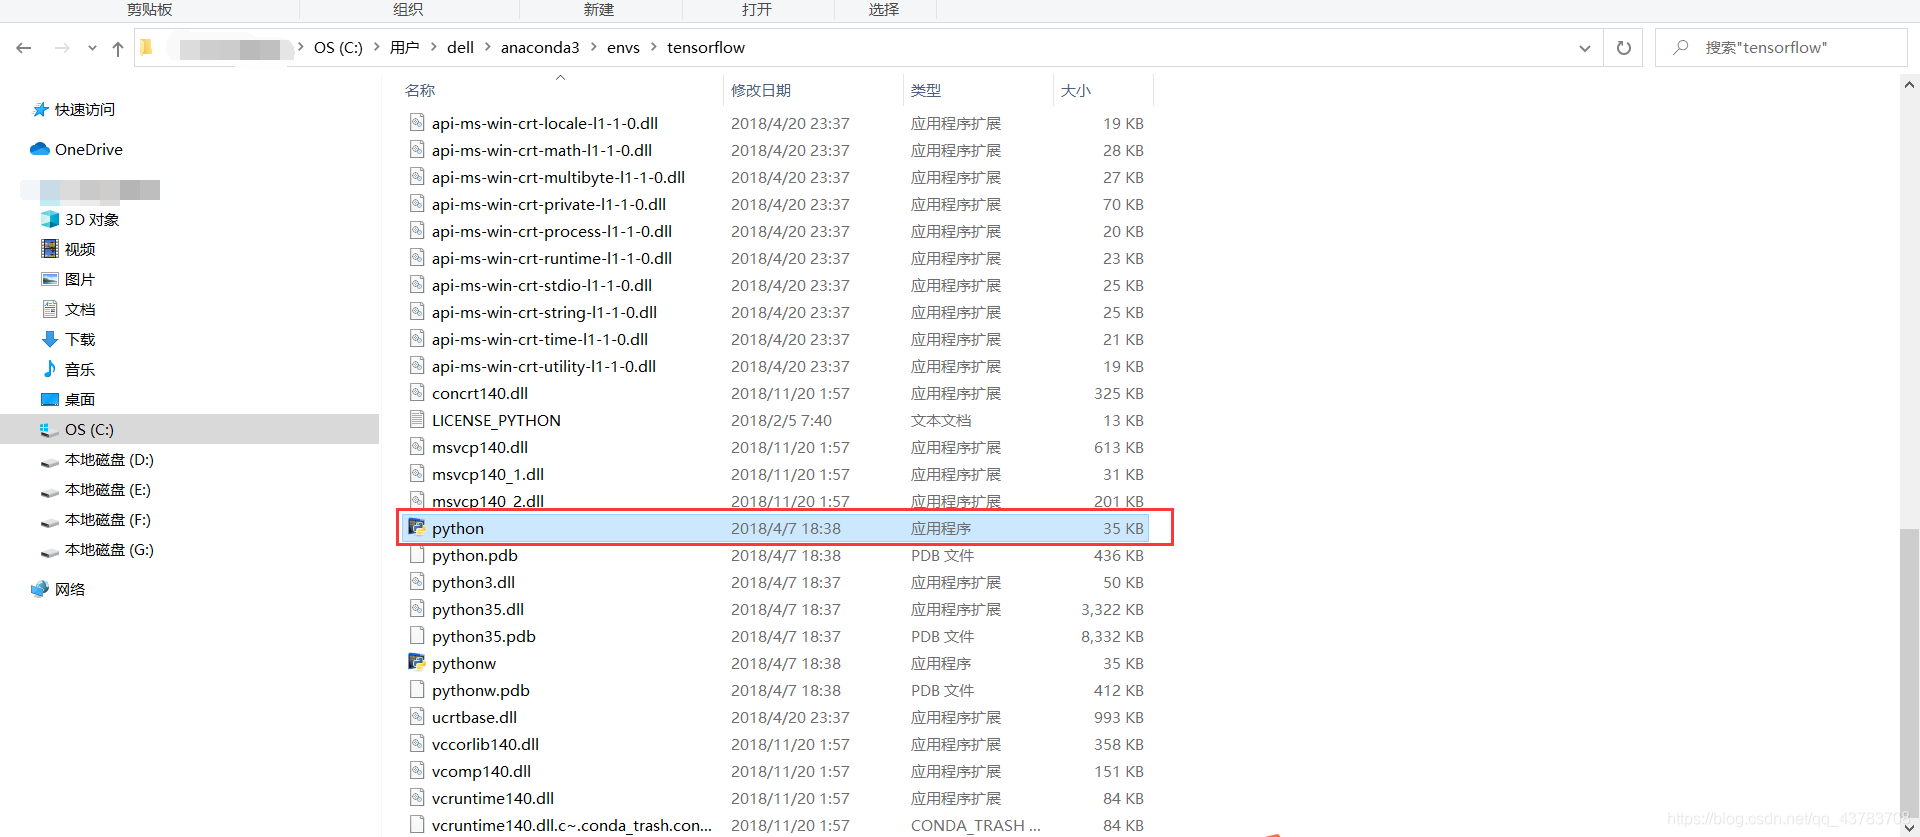
Task: Select the python application icon
Action: [417, 527]
